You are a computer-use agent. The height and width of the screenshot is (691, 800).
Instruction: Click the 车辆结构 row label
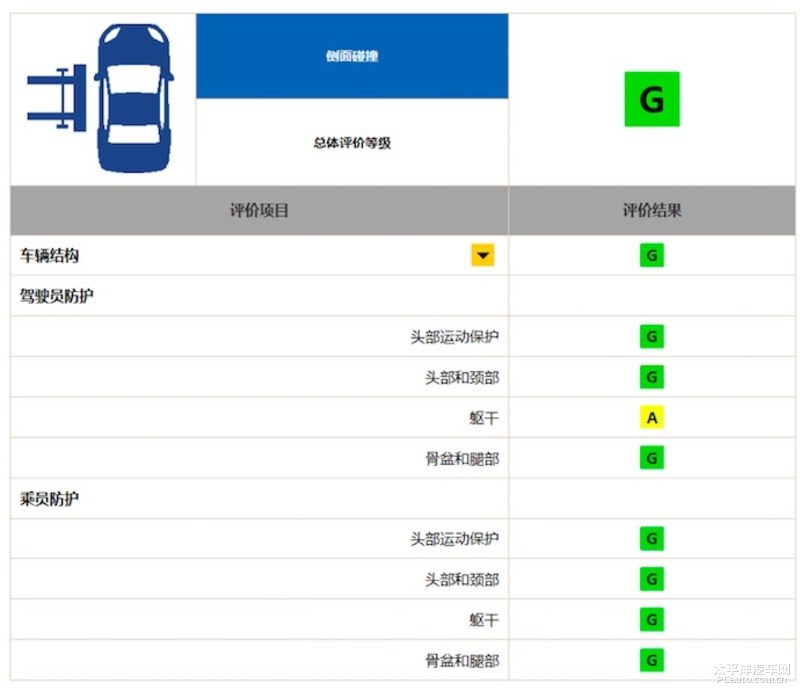[49, 255]
